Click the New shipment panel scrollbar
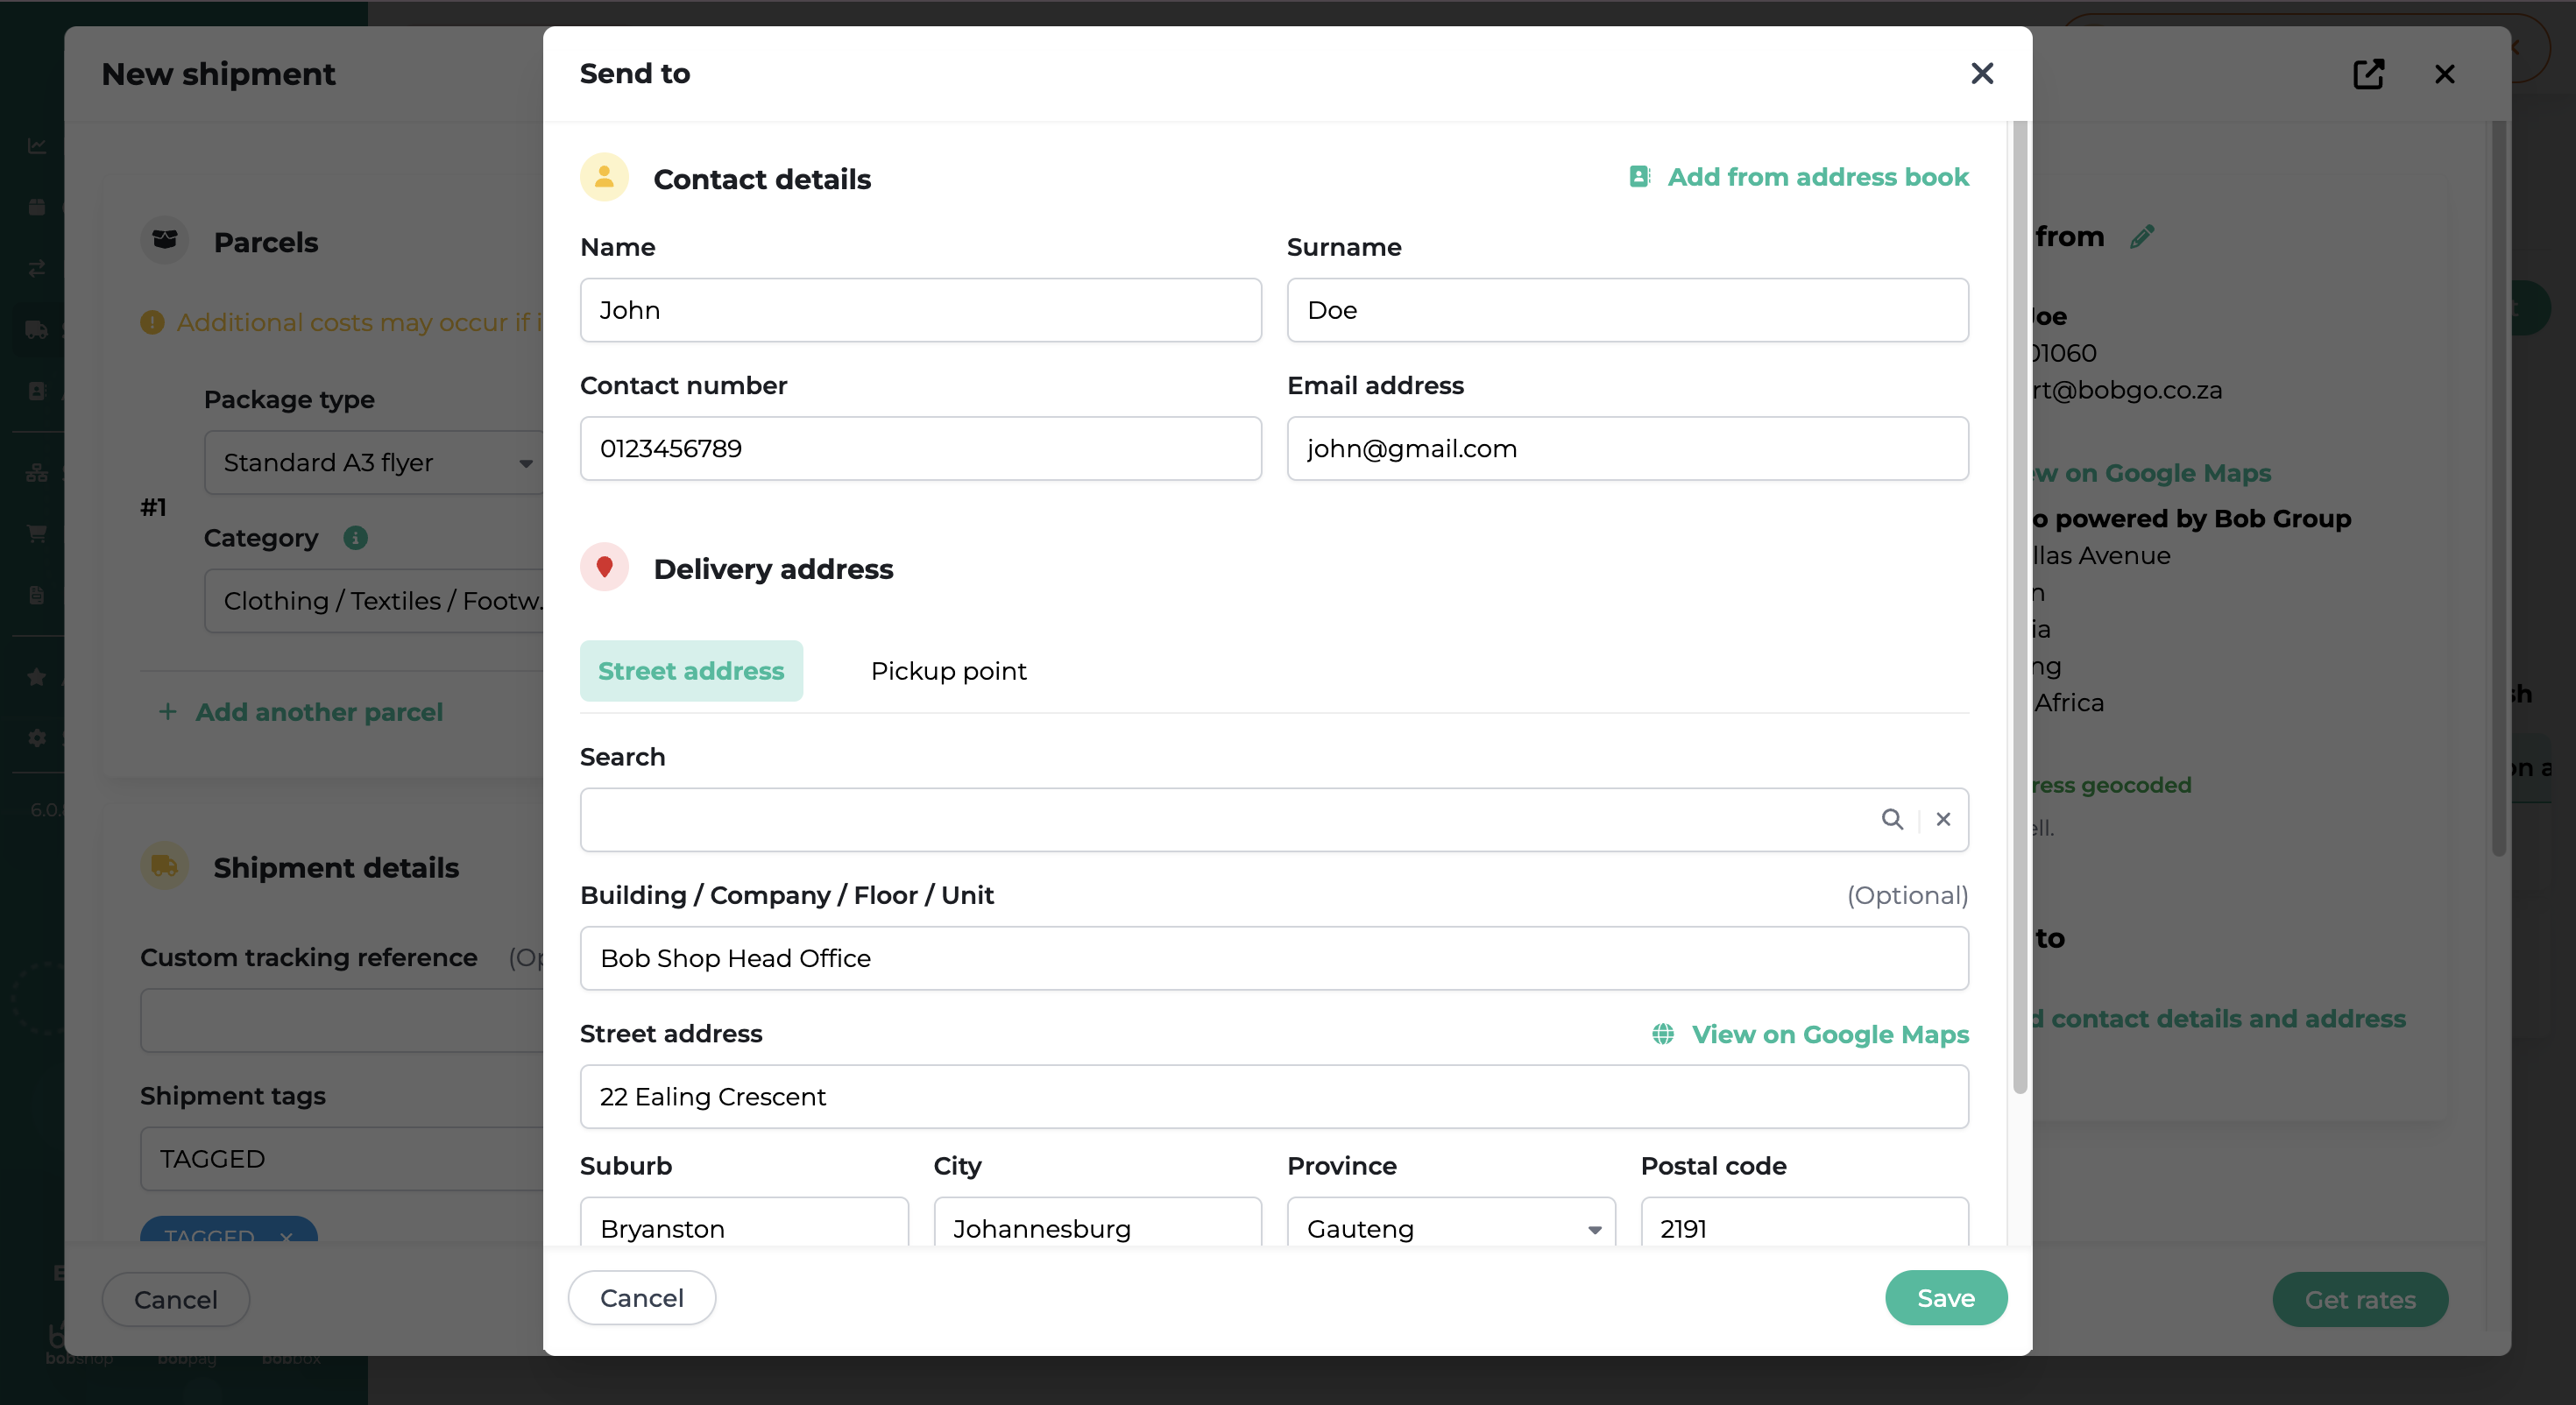 click(2498, 490)
